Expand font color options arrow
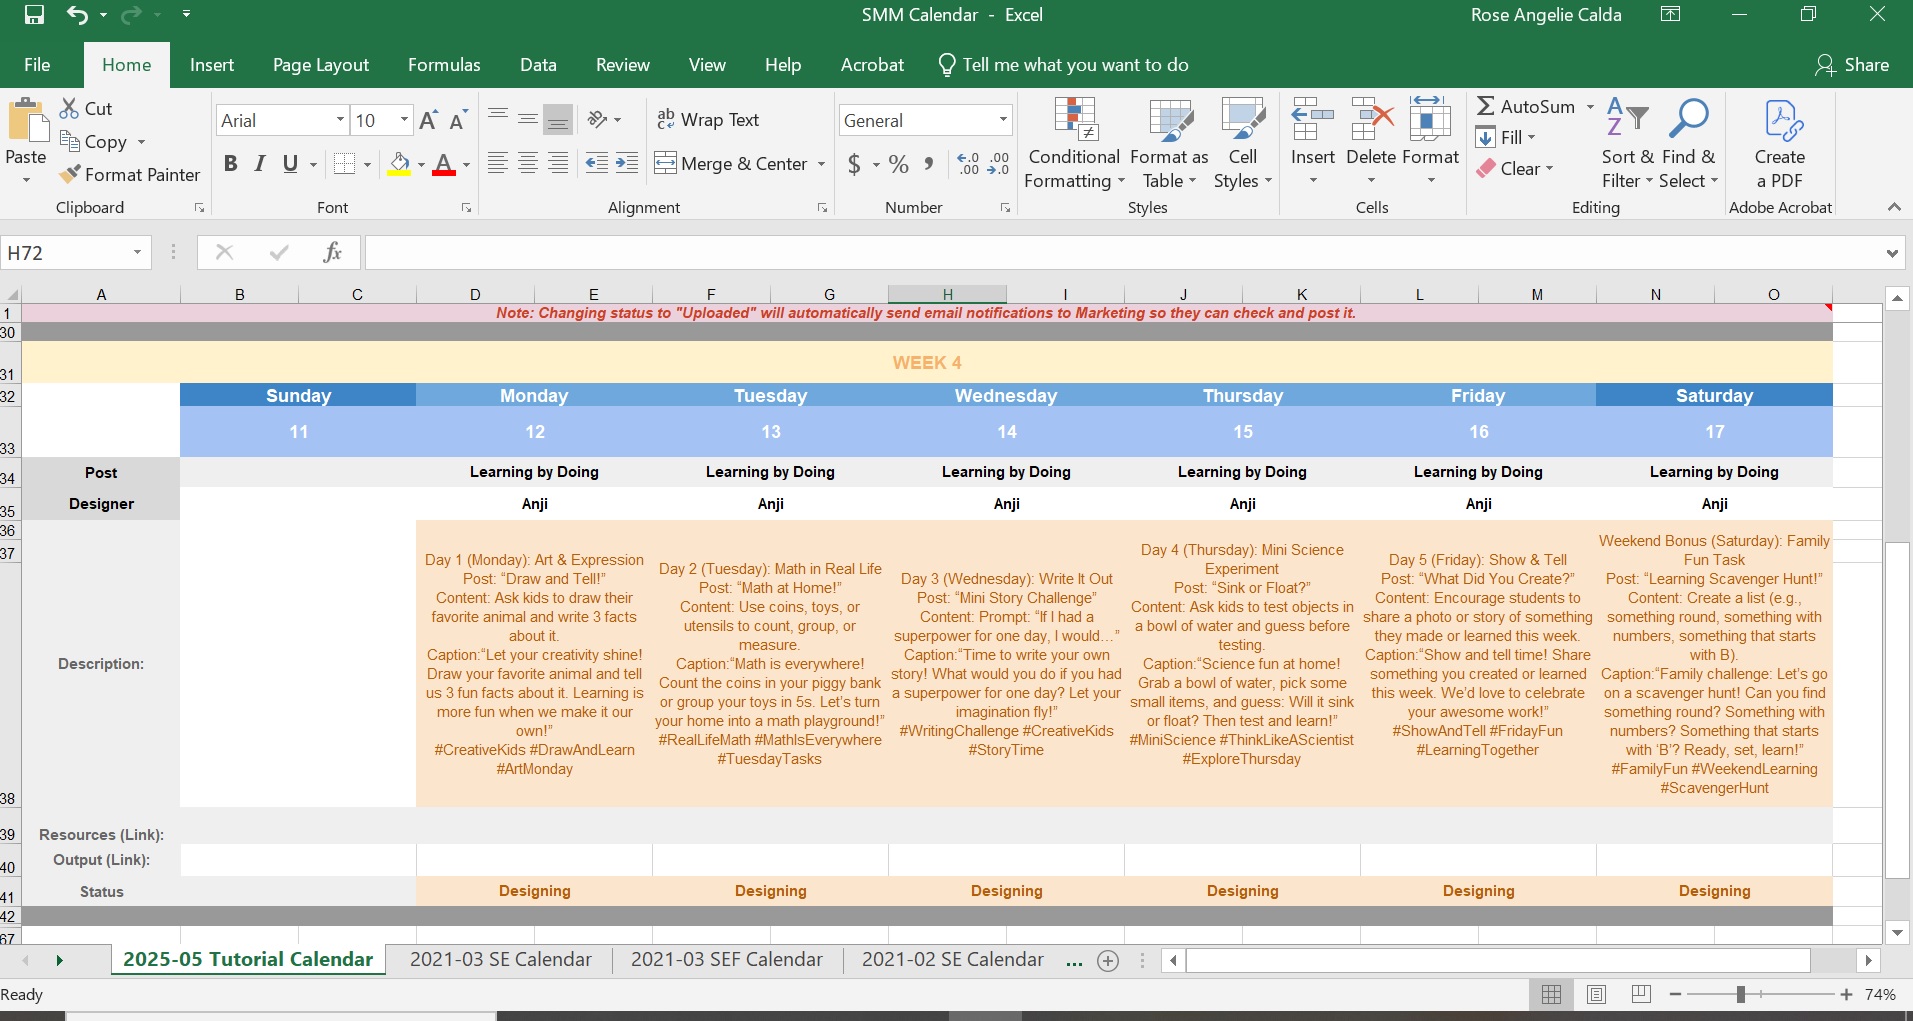 pyautogui.click(x=466, y=164)
